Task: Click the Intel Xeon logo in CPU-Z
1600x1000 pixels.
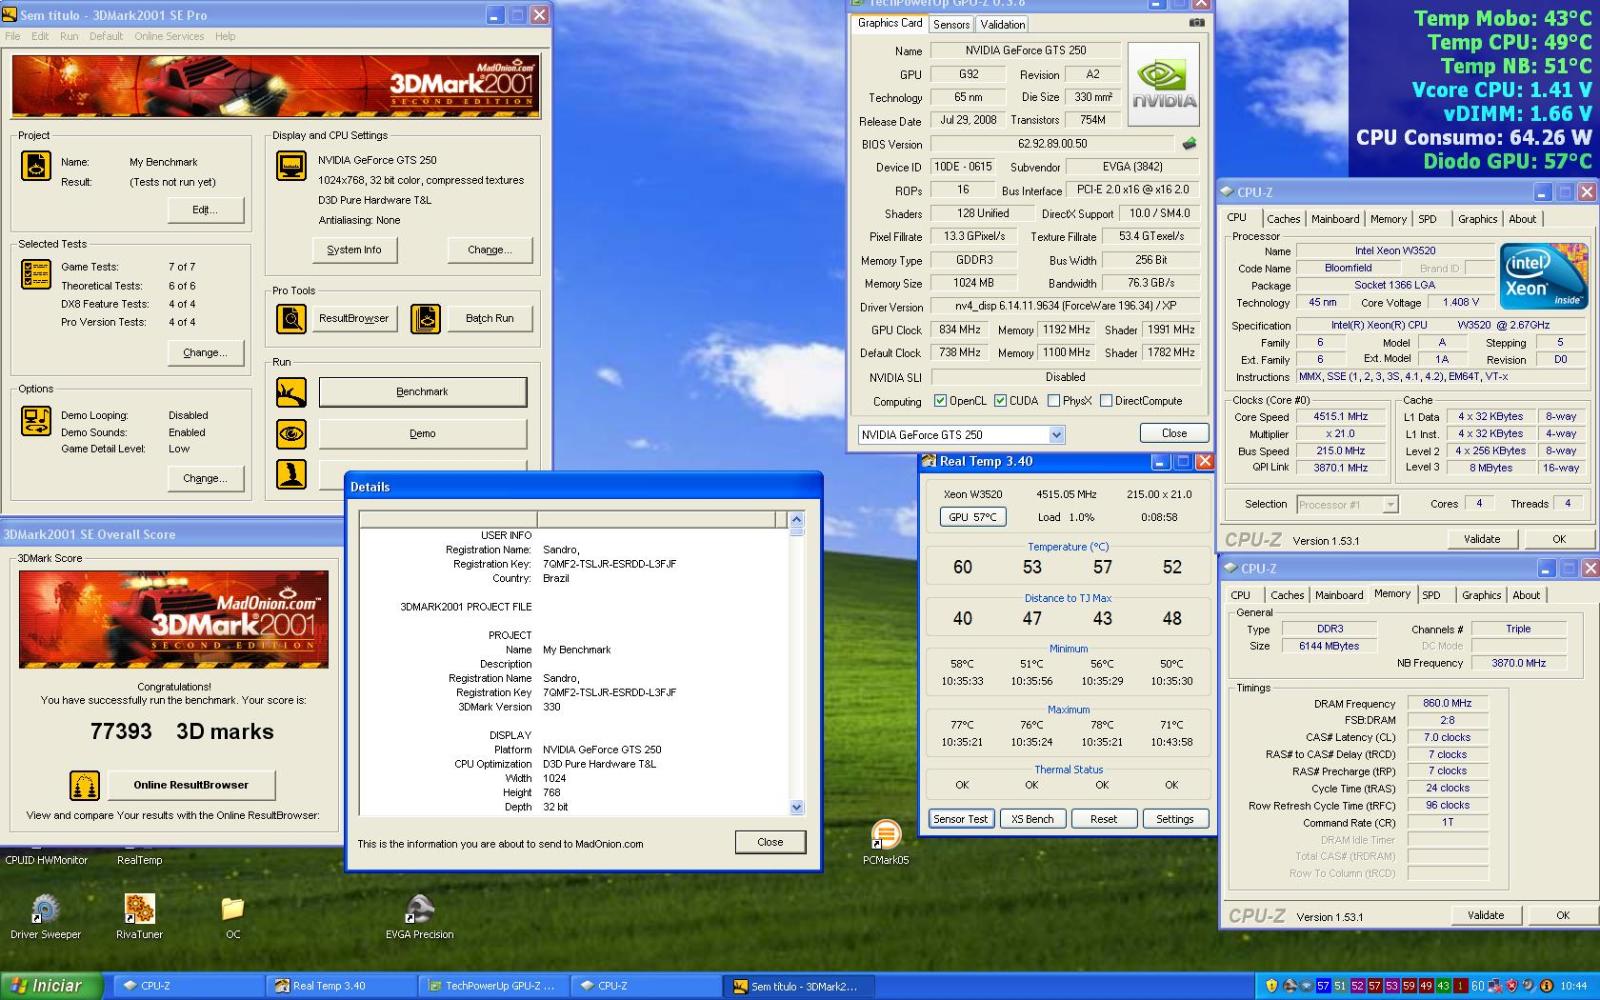Action: pos(1544,276)
